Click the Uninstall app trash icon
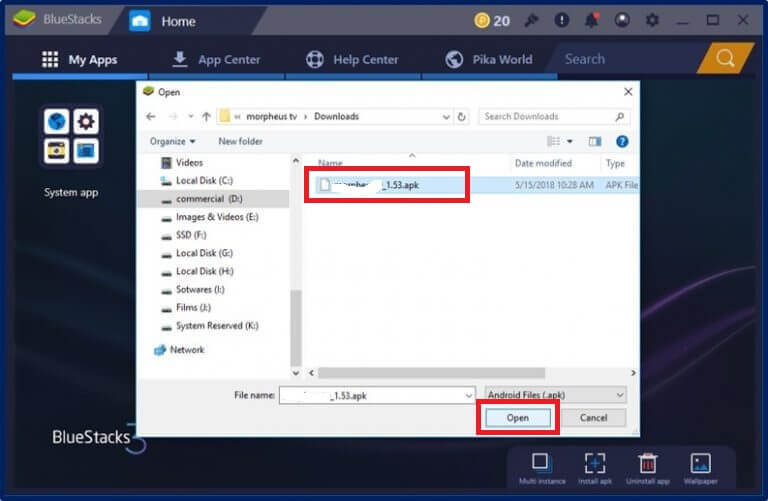This screenshot has width=768, height=501. point(647,463)
